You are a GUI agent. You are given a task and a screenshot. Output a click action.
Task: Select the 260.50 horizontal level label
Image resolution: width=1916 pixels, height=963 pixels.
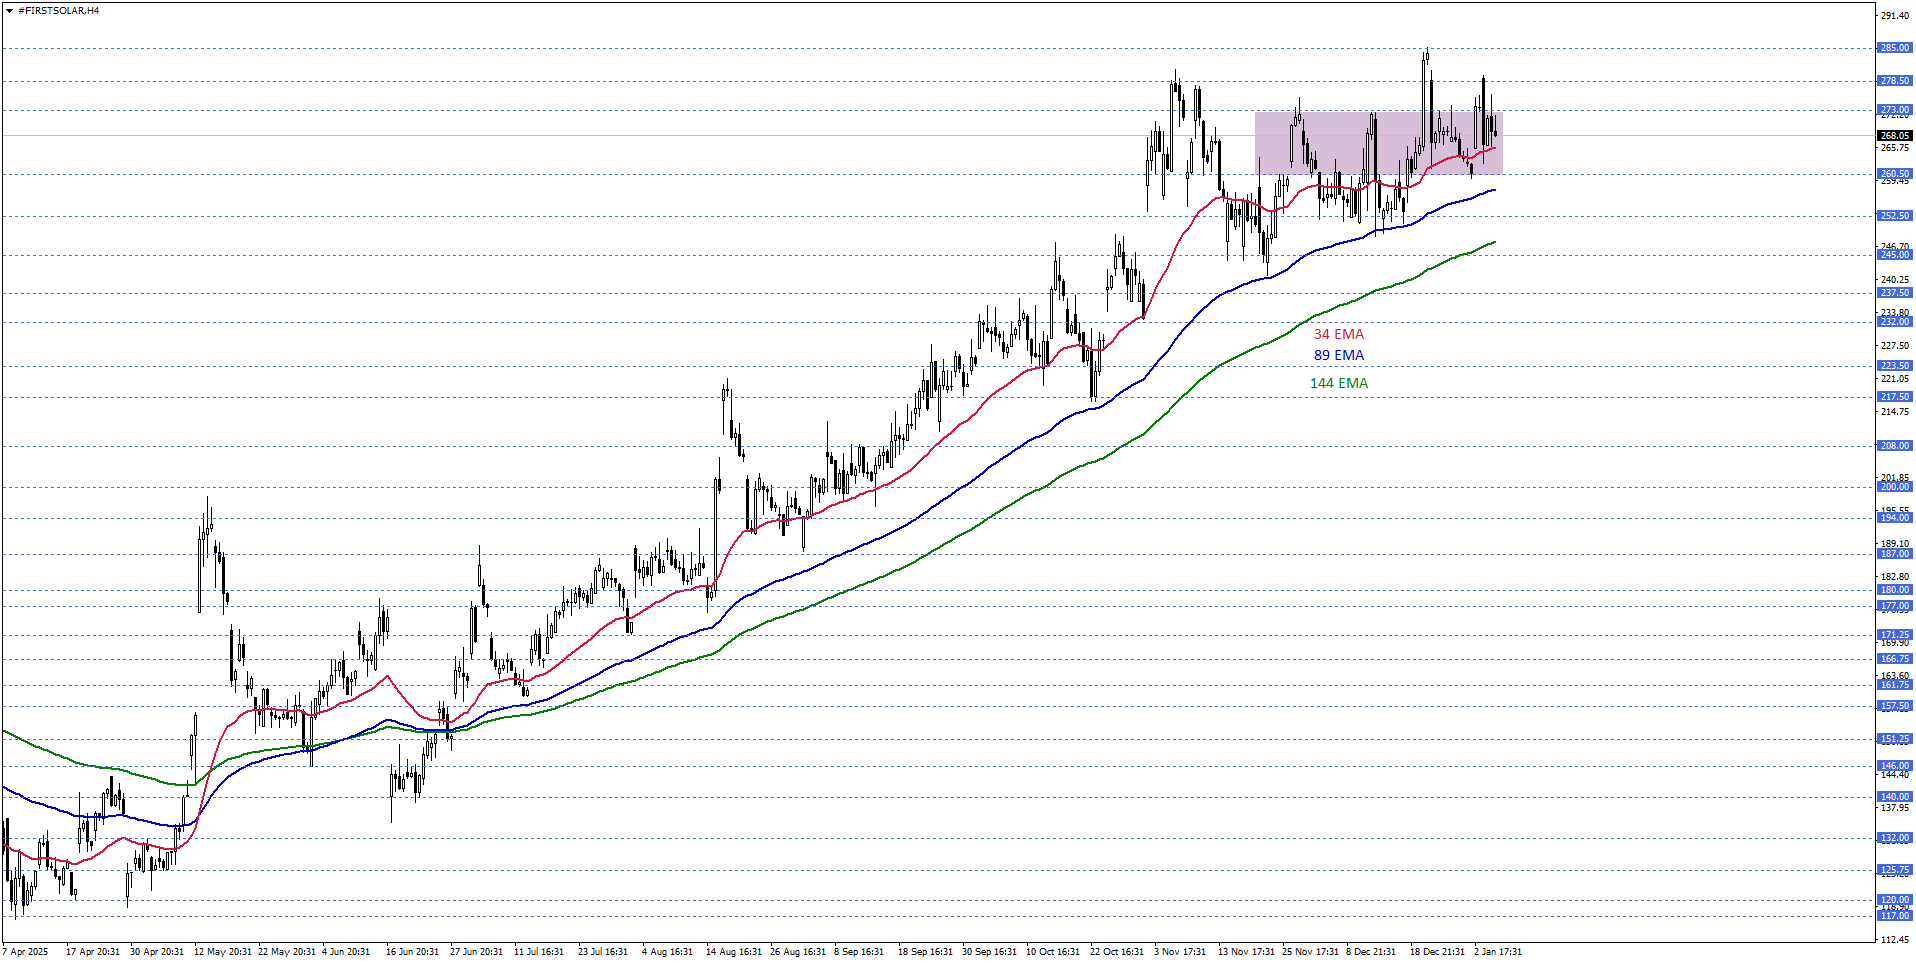[x=1895, y=174]
